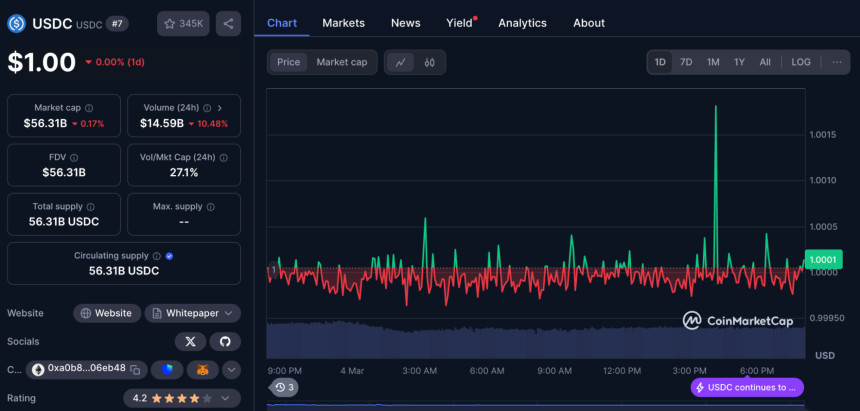Image resolution: width=860 pixels, height=411 pixels.
Task: Show Market cap info tooltip icon
Action: 89,108
